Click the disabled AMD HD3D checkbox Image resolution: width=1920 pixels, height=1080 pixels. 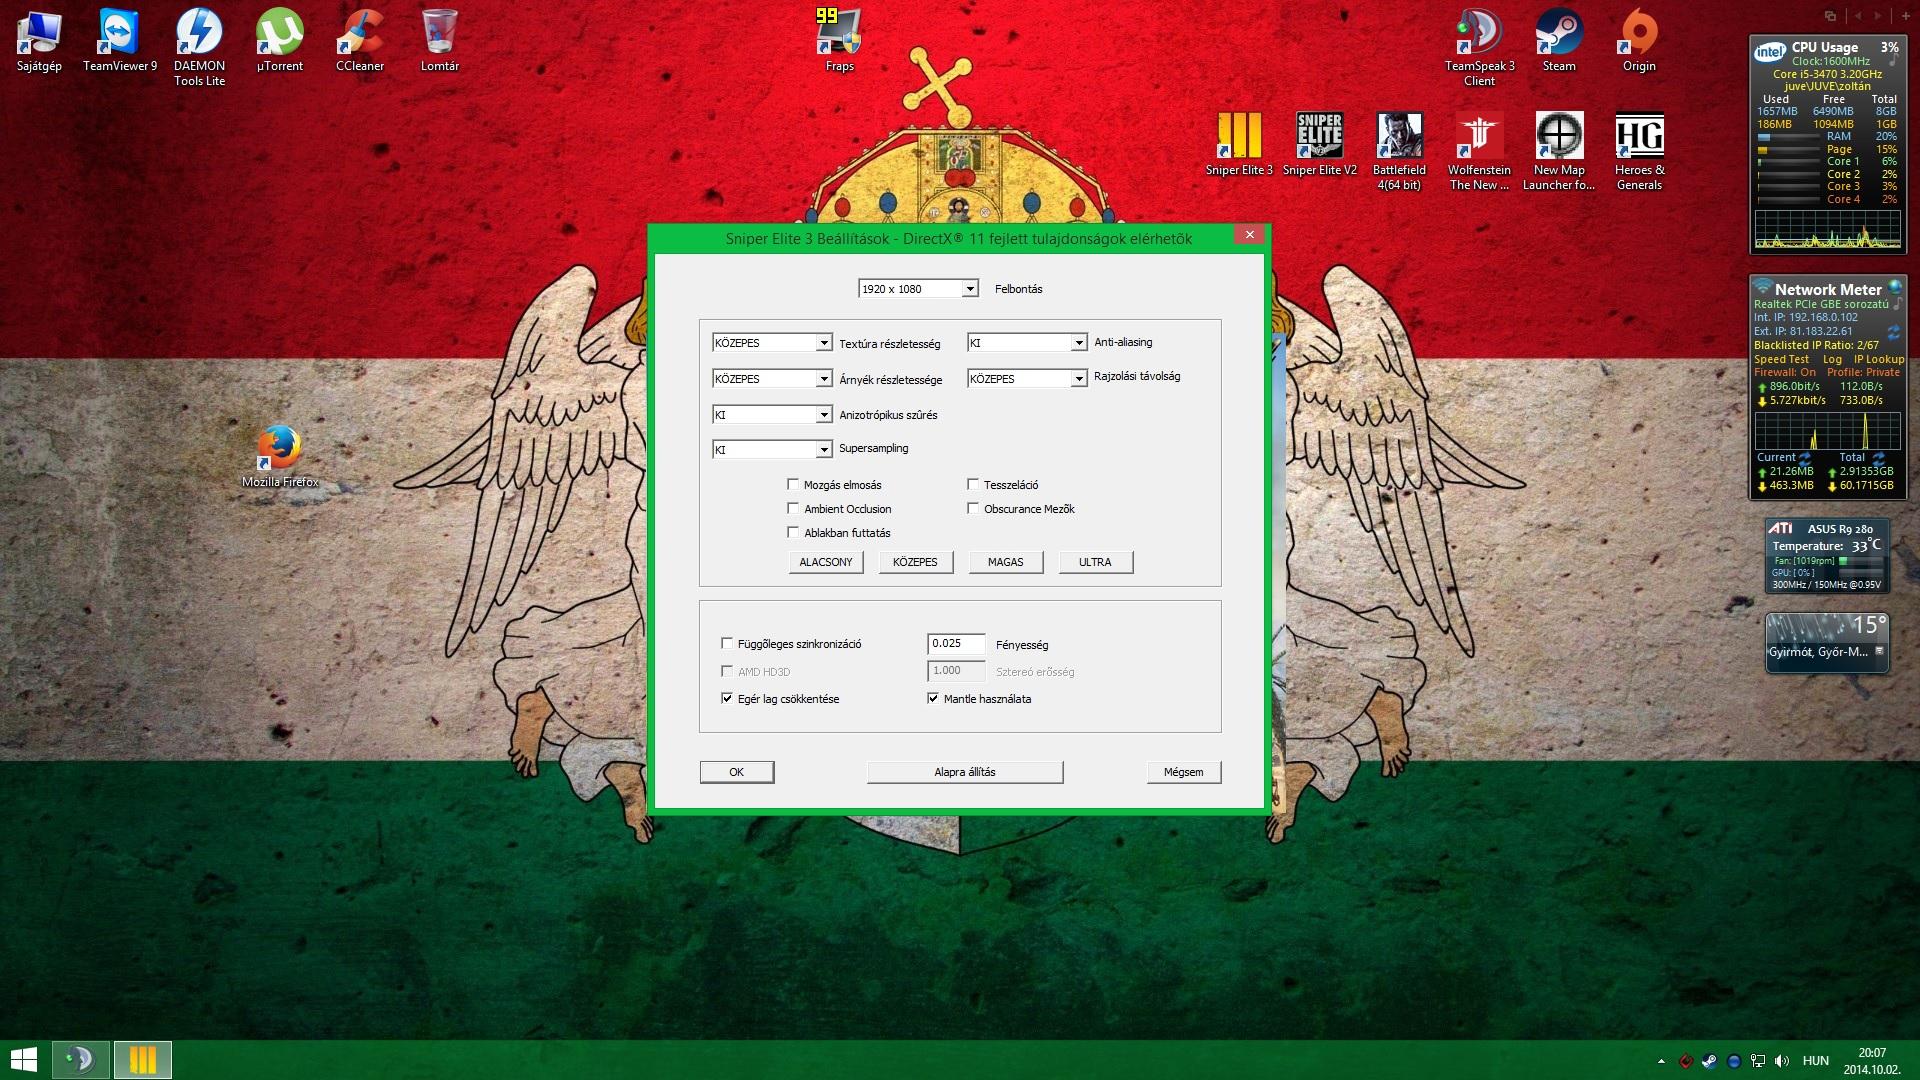[x=727, y=672]
